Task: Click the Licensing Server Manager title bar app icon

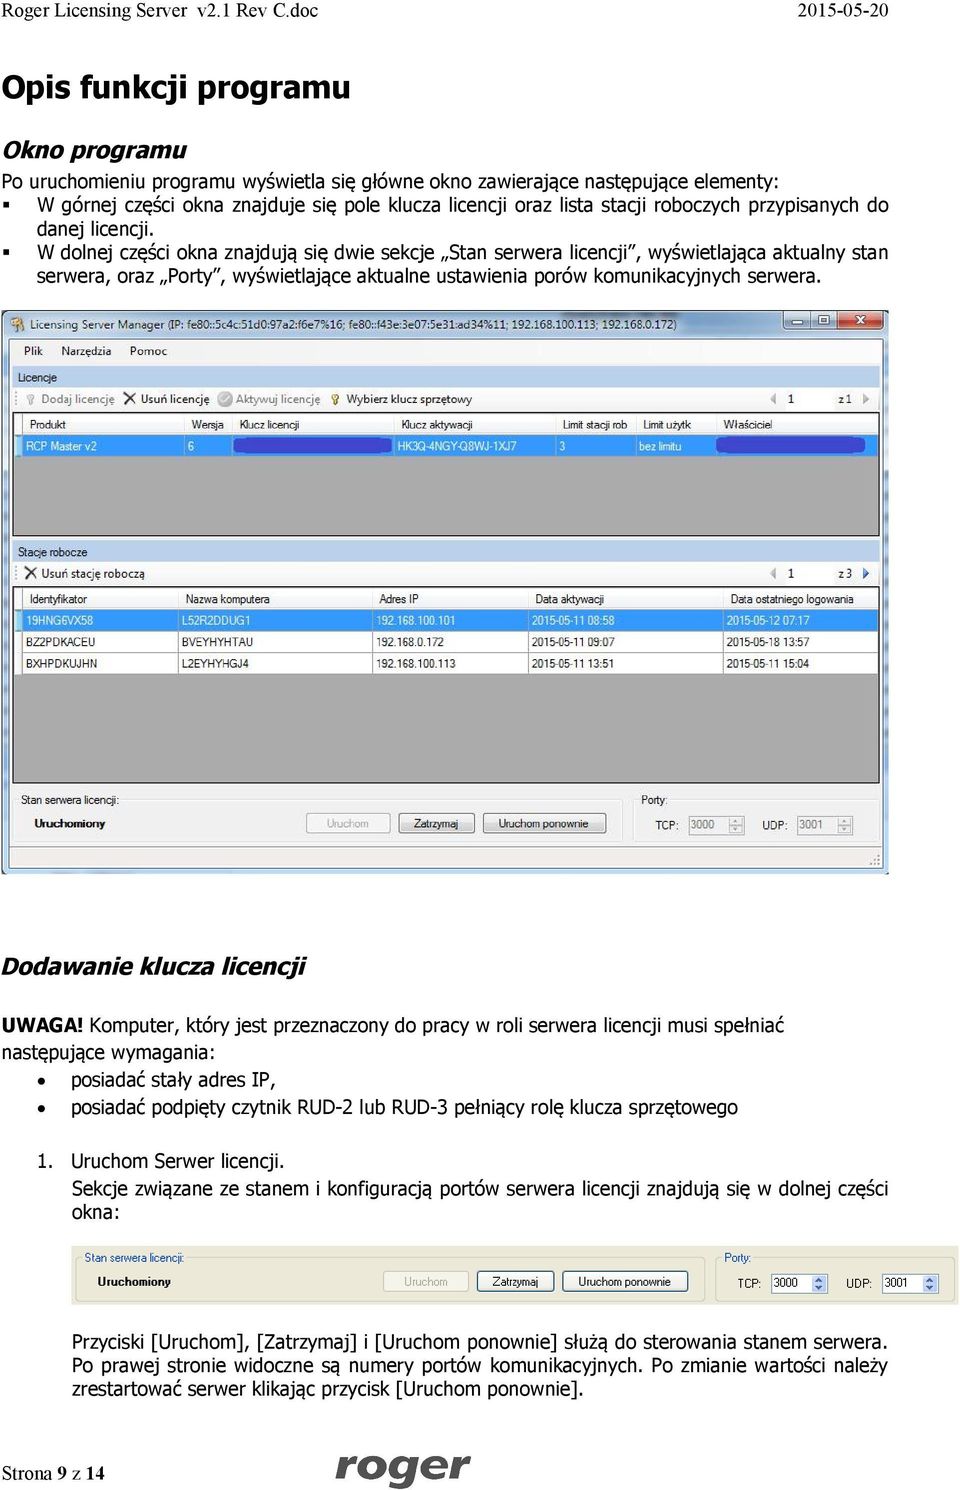Action: [x=16, y=324]
